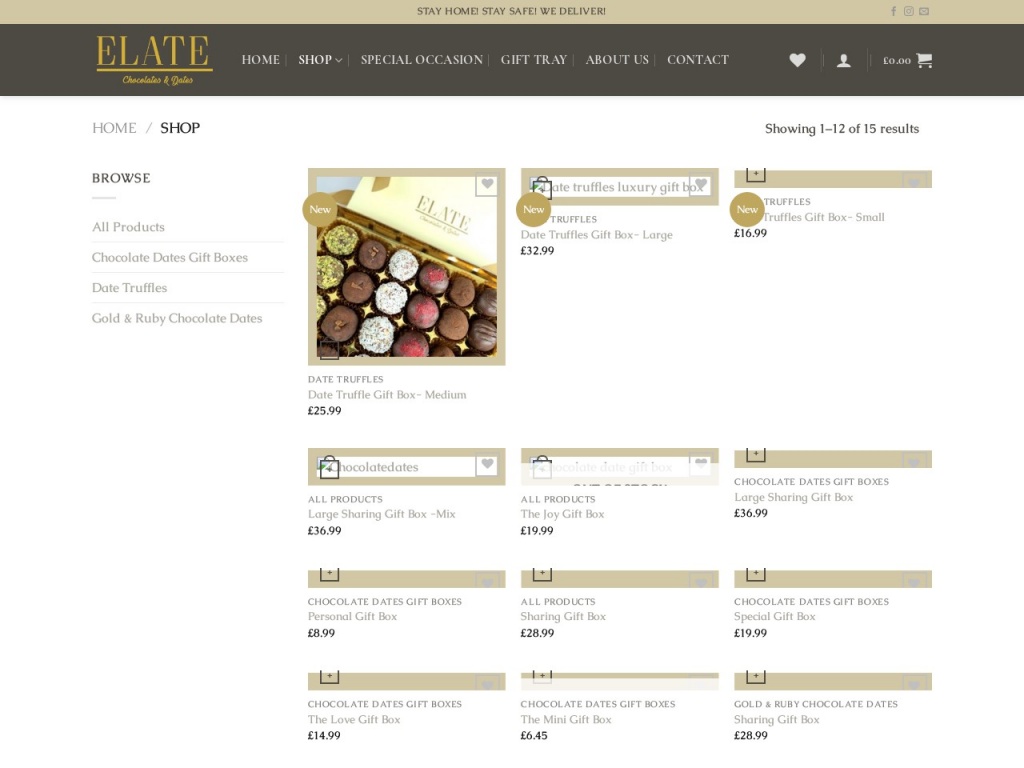The height and width of the screenshot is (768, 1024).
Task: Open the wishlist heart in header
Action: 797,60
